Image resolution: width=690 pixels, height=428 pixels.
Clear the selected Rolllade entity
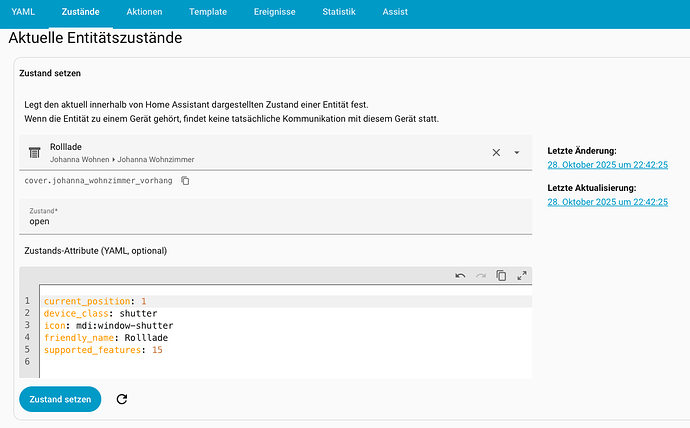coord(495,152)
